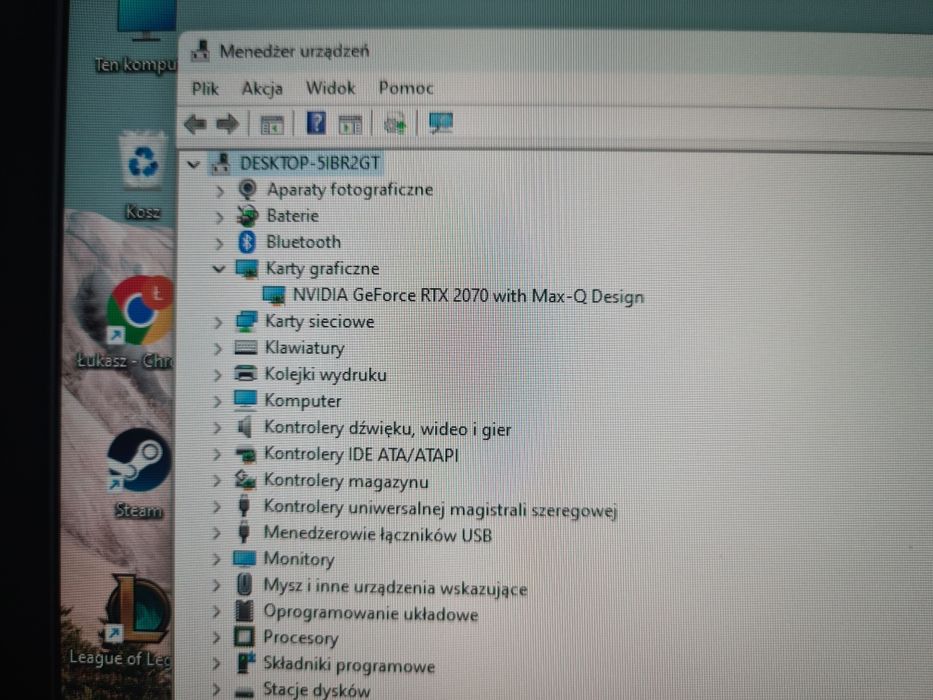Select DESKTOP-5IBR2GT computer name
This screenshot has width=933, height=700.
[309, 163]
